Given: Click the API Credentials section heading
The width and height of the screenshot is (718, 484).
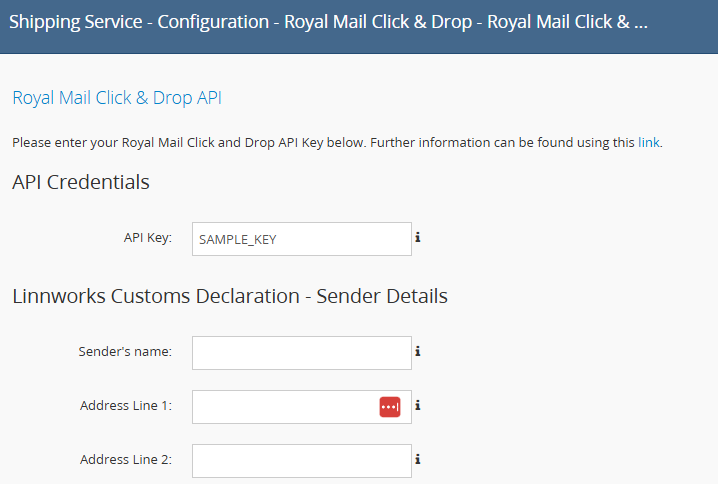Looking at the screenshot, I should coord(81,182).
